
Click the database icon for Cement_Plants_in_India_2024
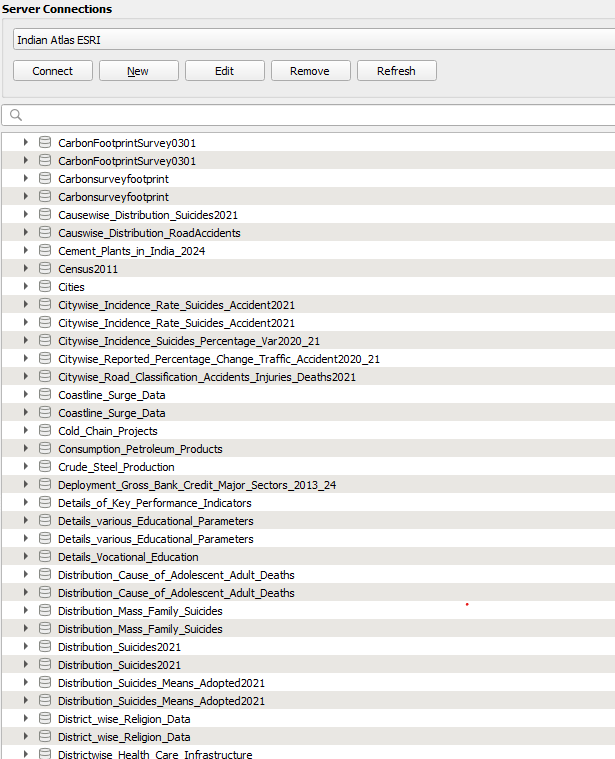pos(45,251)
